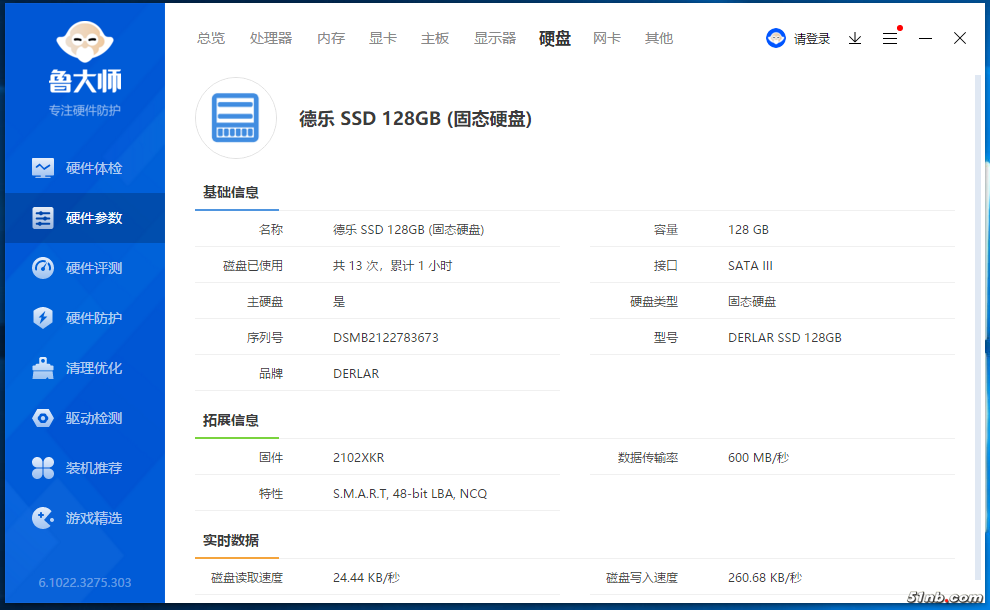The width and height of the screenshot is (990, 610).
Task: Click the 清理优化 broom icon
Action: pos(43,368)
